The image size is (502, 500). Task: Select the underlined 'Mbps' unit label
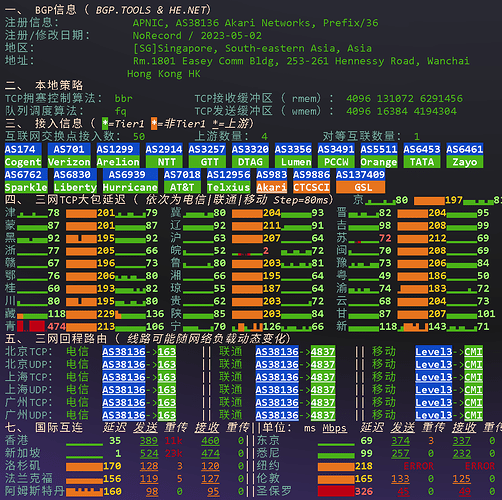pyautogui.click(x=335, y=428)
